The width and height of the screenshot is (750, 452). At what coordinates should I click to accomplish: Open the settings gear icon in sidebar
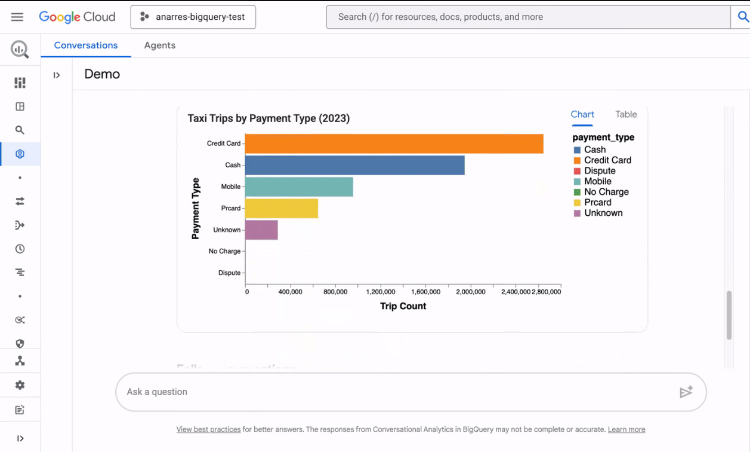pos(20,385)
